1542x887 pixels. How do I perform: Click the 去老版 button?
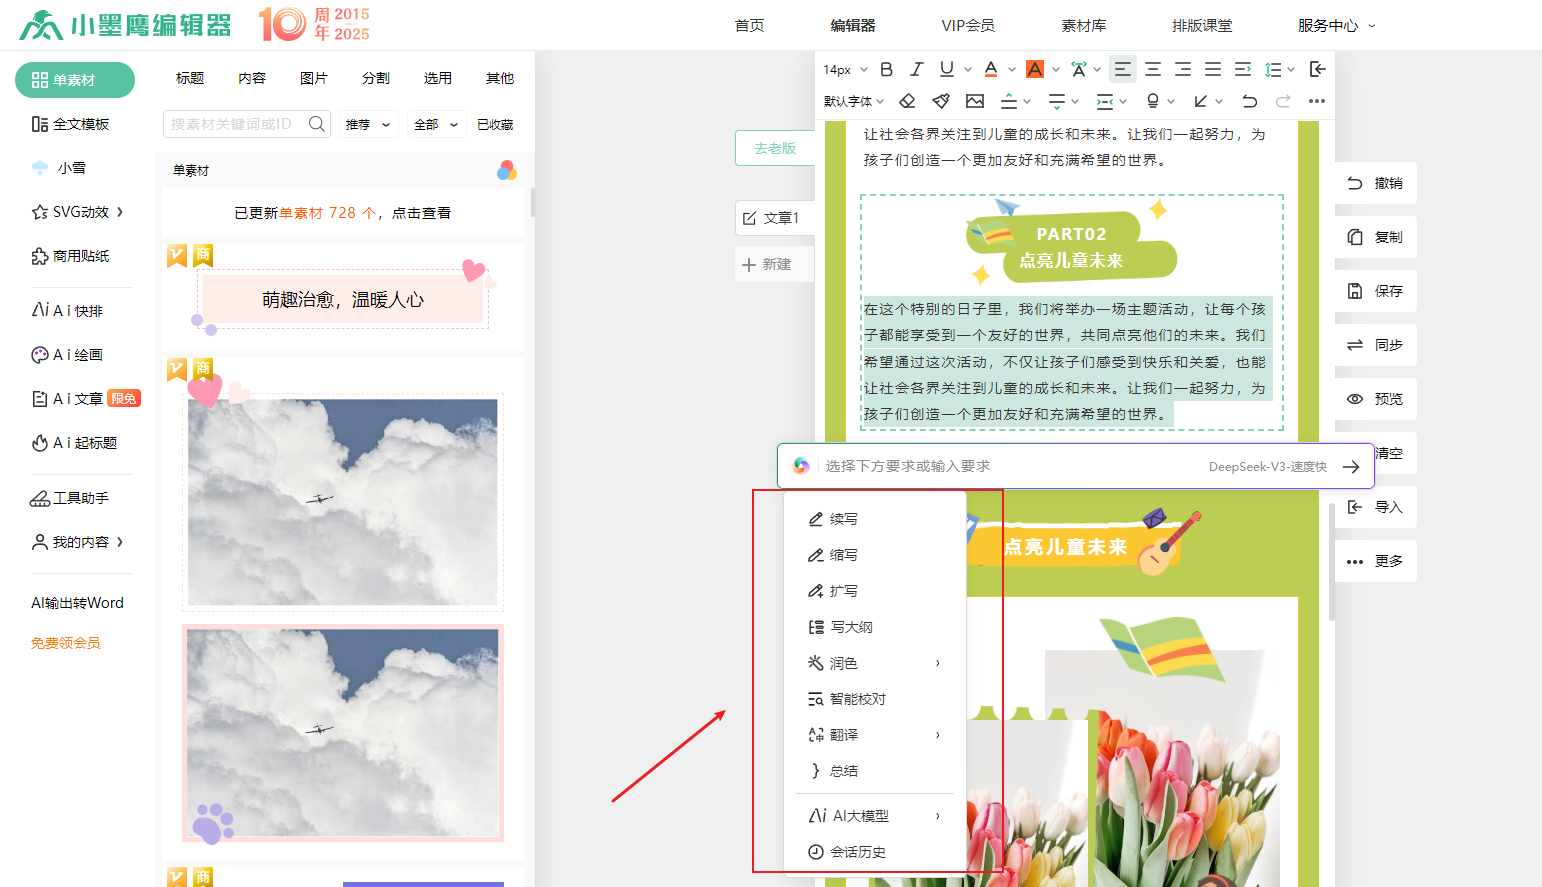click(x=775, y=148)
